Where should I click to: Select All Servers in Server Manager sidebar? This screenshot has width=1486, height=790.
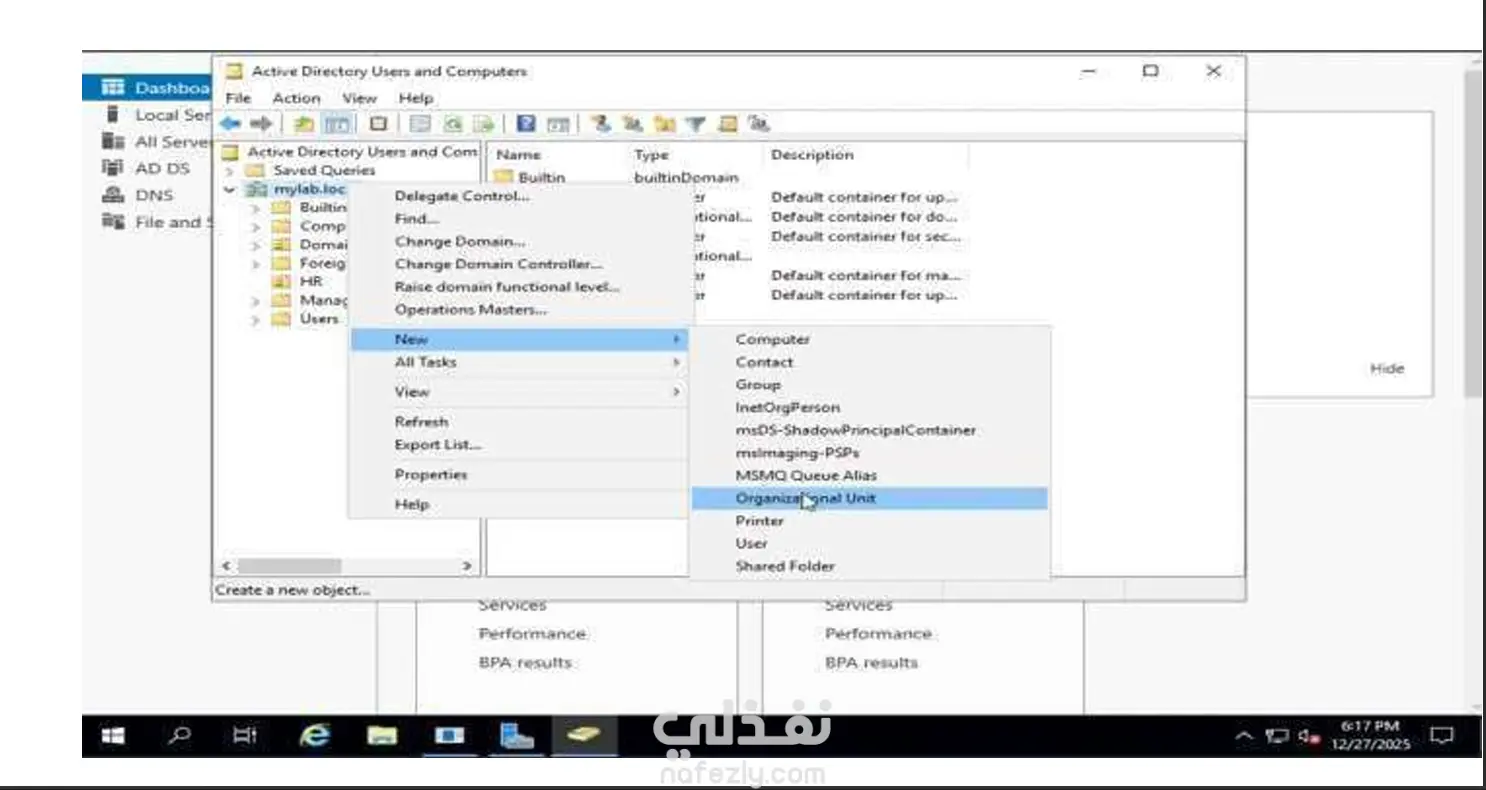point(173,142)
